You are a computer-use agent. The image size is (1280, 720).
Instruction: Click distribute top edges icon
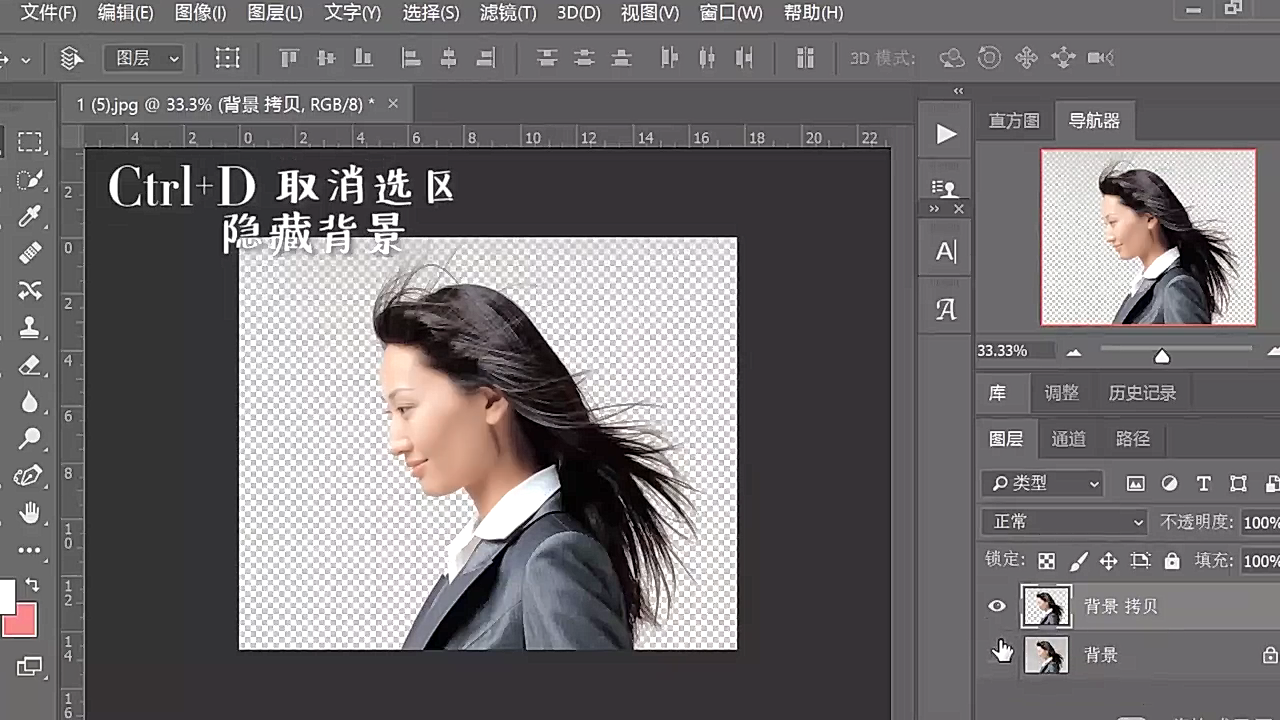tap(546, 58)
